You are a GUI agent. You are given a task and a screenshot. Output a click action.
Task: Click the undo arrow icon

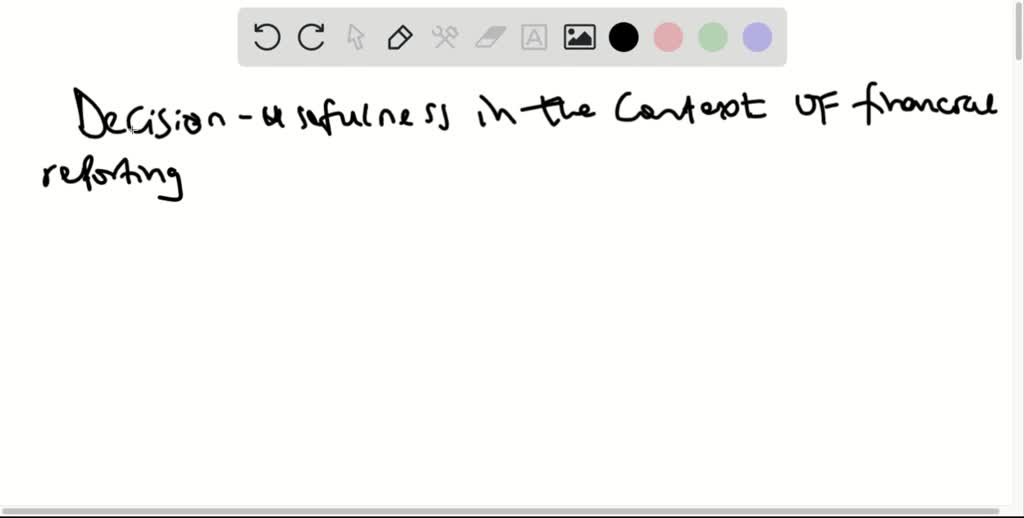coord(266,37)
